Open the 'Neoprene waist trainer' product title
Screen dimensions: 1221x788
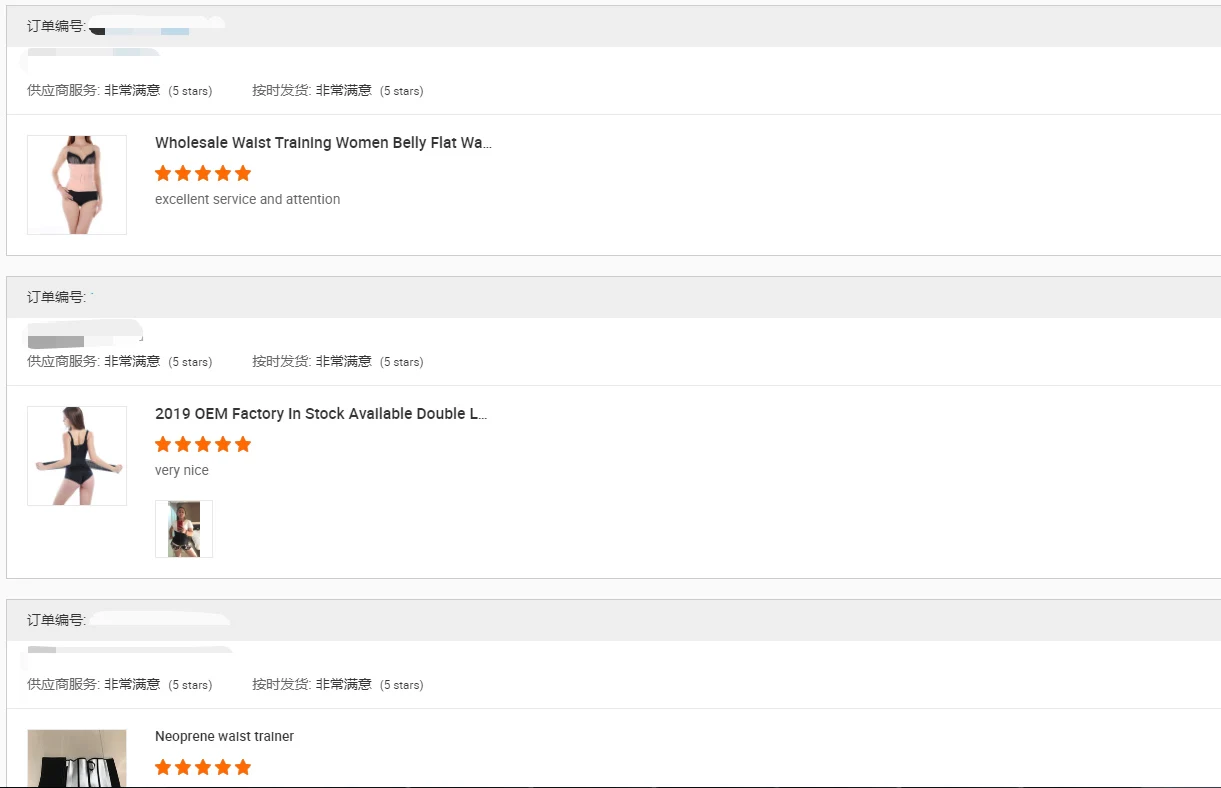click(224, 737)
